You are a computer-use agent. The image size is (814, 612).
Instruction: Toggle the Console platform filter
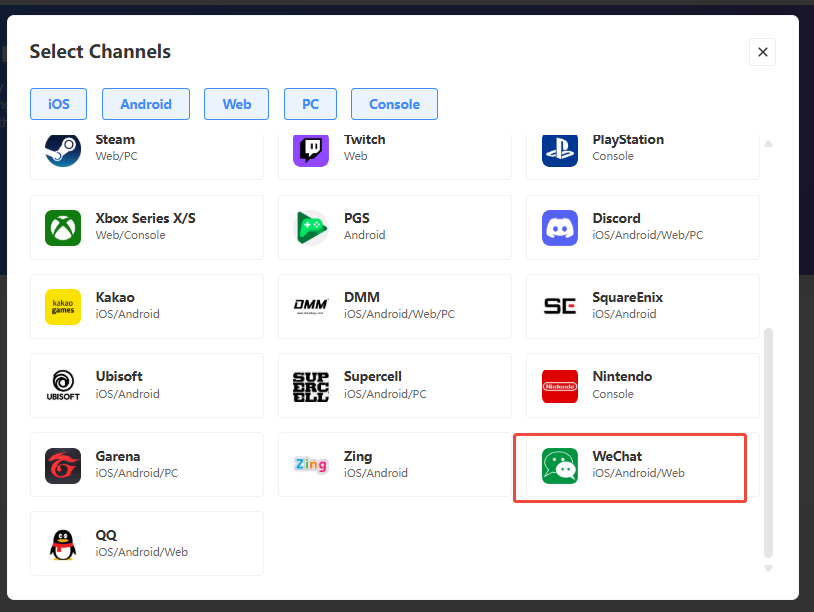(x=395, y=104)
